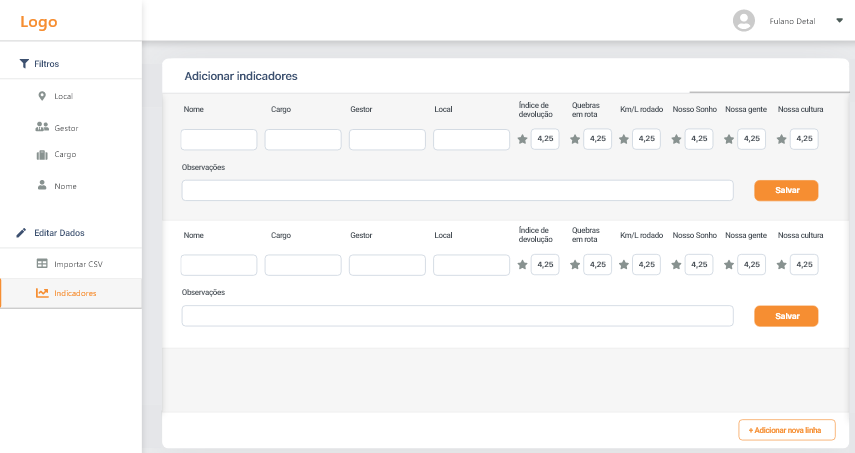Click the second row Salvar button
Image resolution: width=855 pixels, height=453 pixels.
pos(786,316)
